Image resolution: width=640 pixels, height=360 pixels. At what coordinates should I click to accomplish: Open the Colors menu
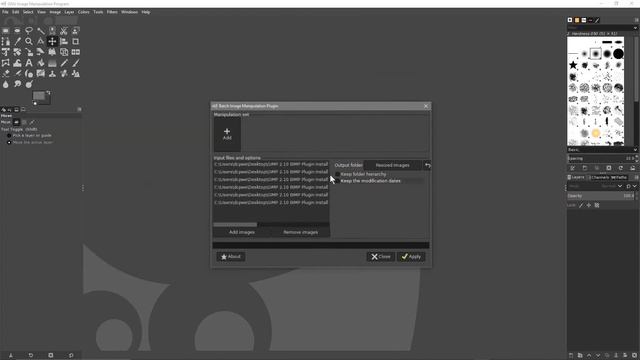[84, 12]
